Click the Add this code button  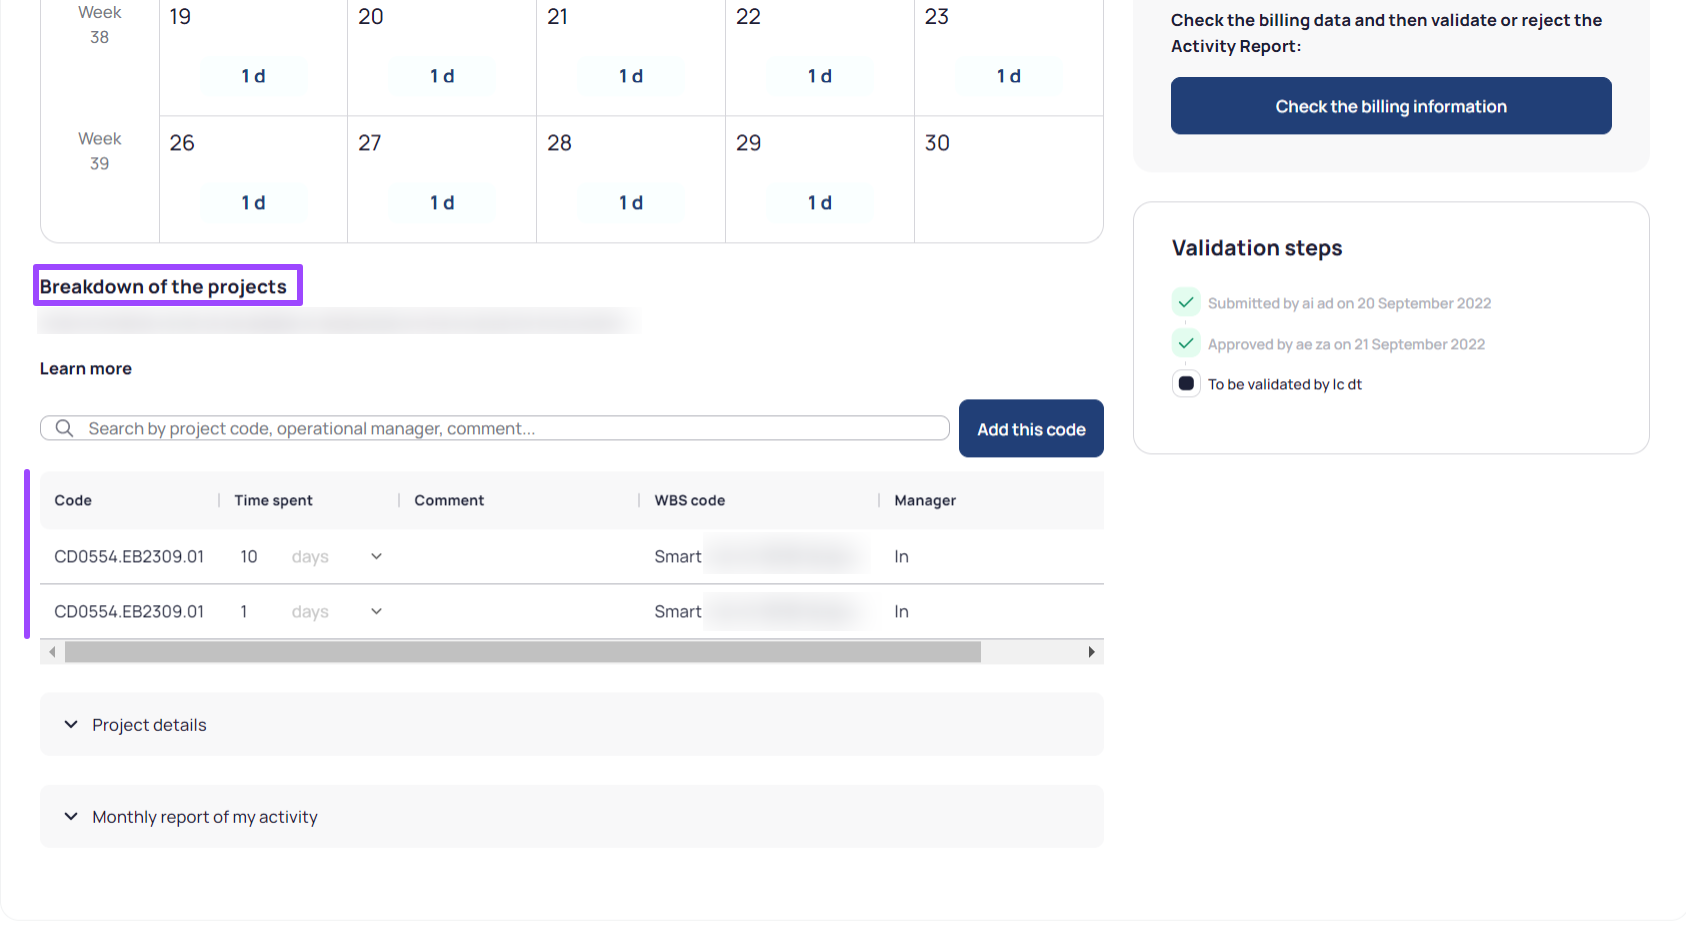coord(1030,429)
